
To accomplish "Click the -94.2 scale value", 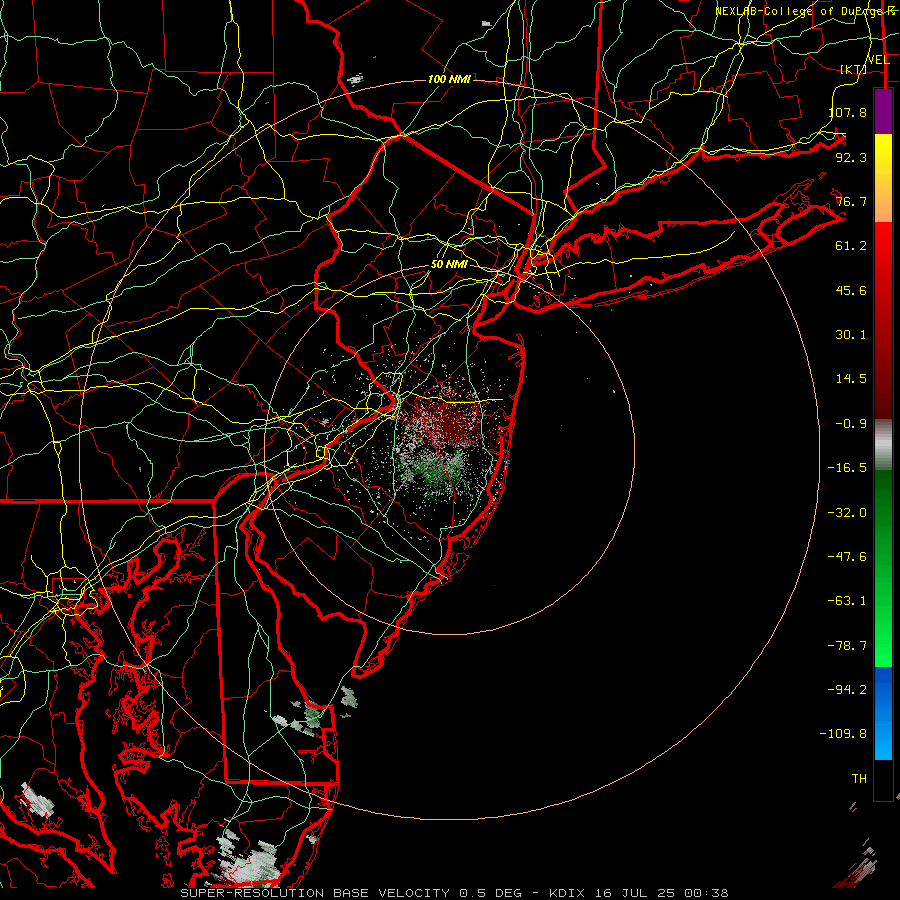I will tap(847, 689).
